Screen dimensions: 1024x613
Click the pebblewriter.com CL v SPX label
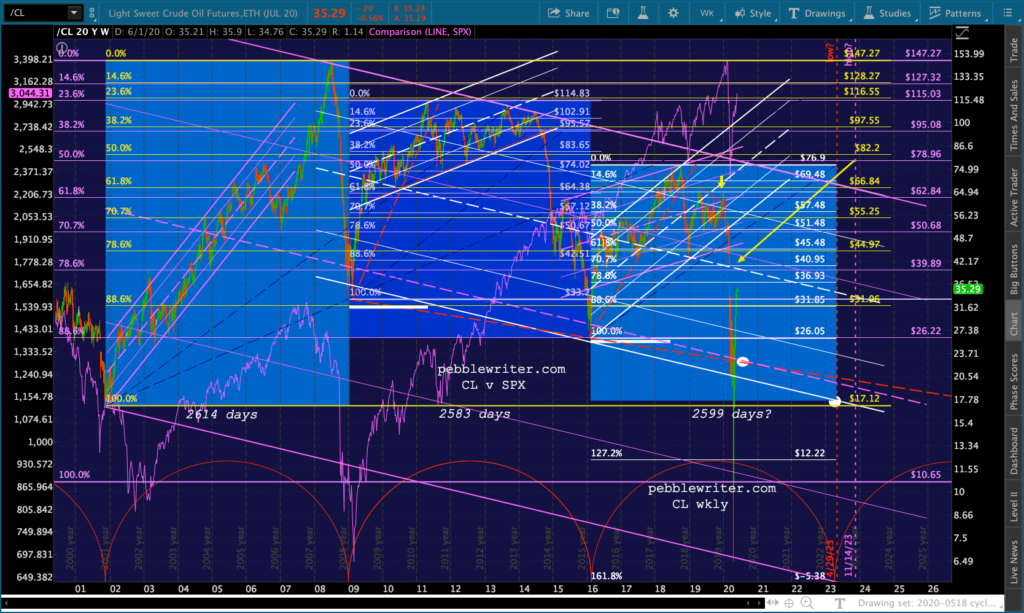[x=502, y=377]
